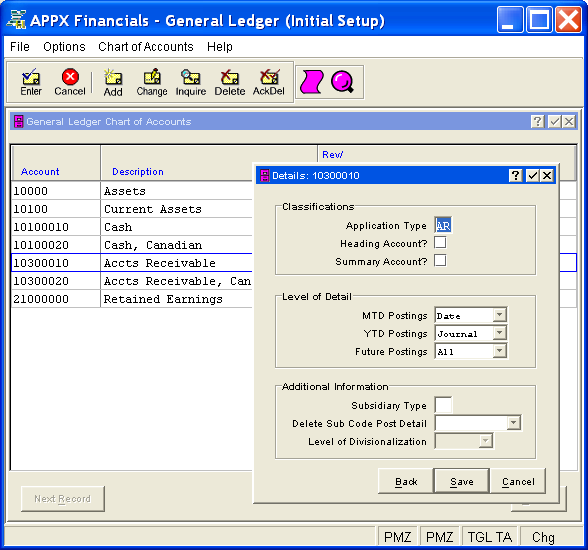588x550 pixels.
Task: Click the help icon on Chart of Accounts panel
Action: (x=538, y=121)
